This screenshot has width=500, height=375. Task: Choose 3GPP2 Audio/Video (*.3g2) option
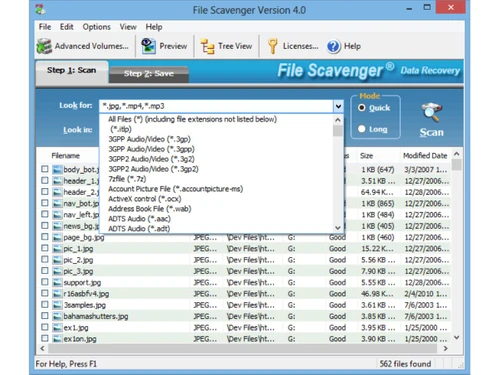pyautogui.click(x=151, y=159)
